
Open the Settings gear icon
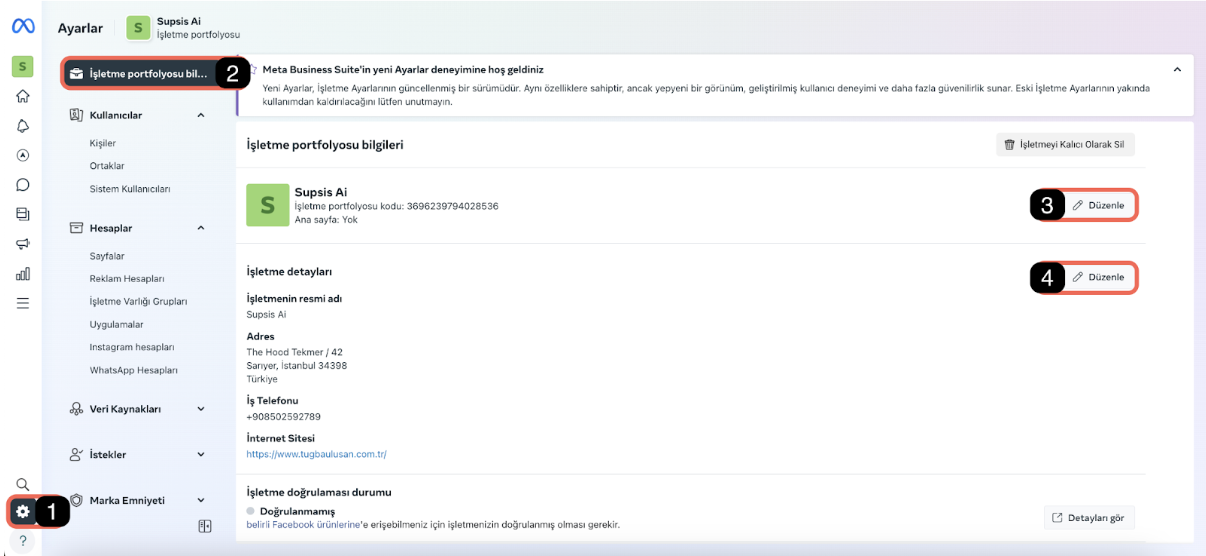tap(22, 512)
